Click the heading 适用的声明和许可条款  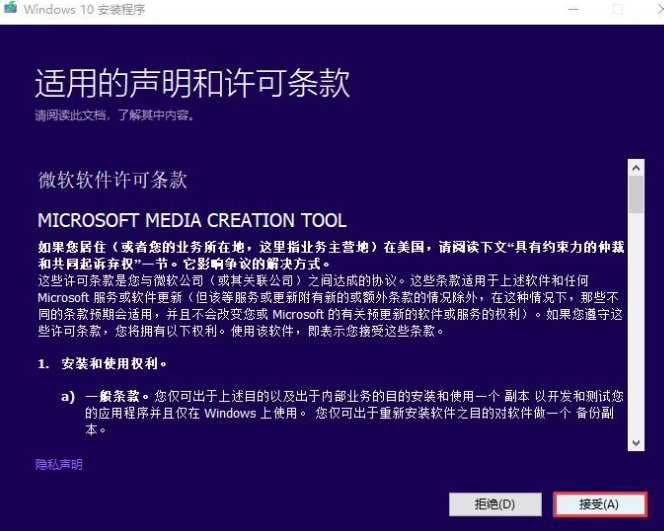(x=193, y=83)
